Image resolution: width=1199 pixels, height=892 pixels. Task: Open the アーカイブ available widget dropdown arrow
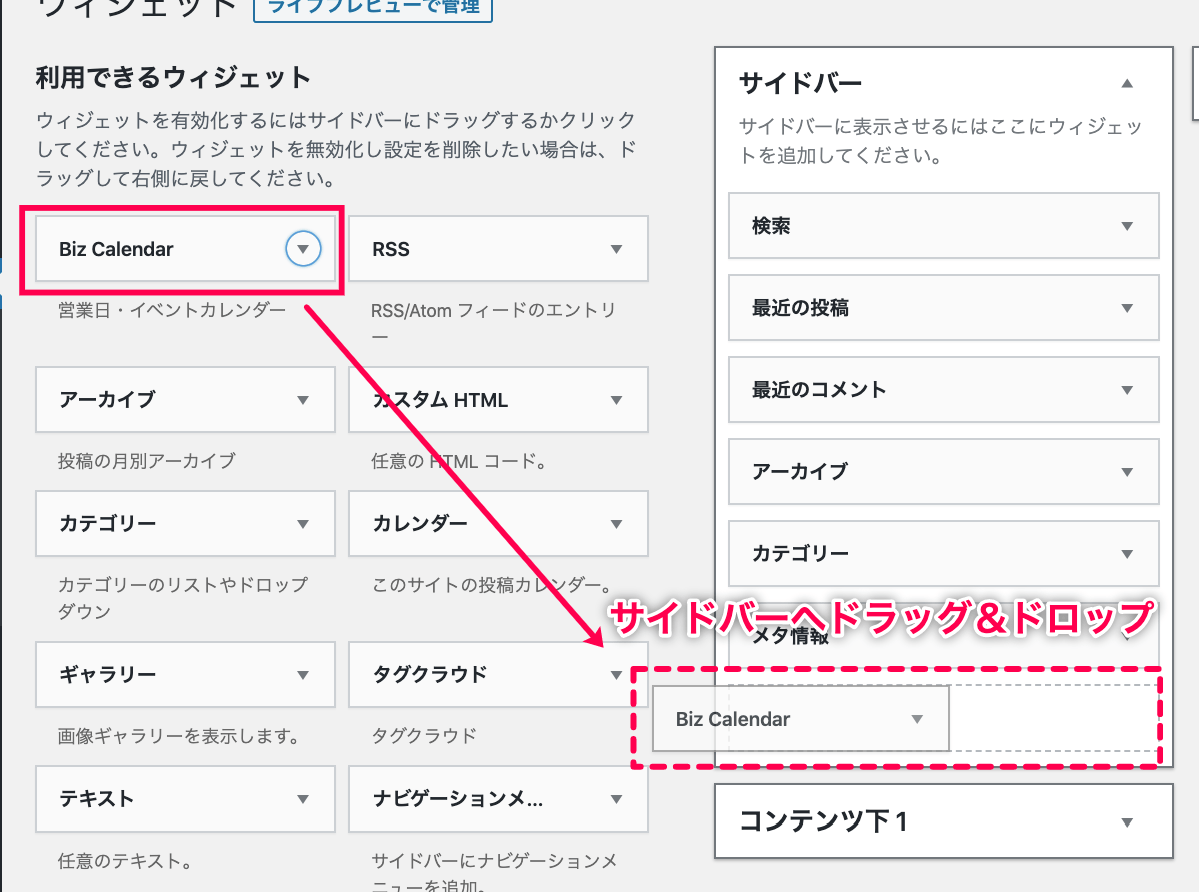click(x=303, y=400)
